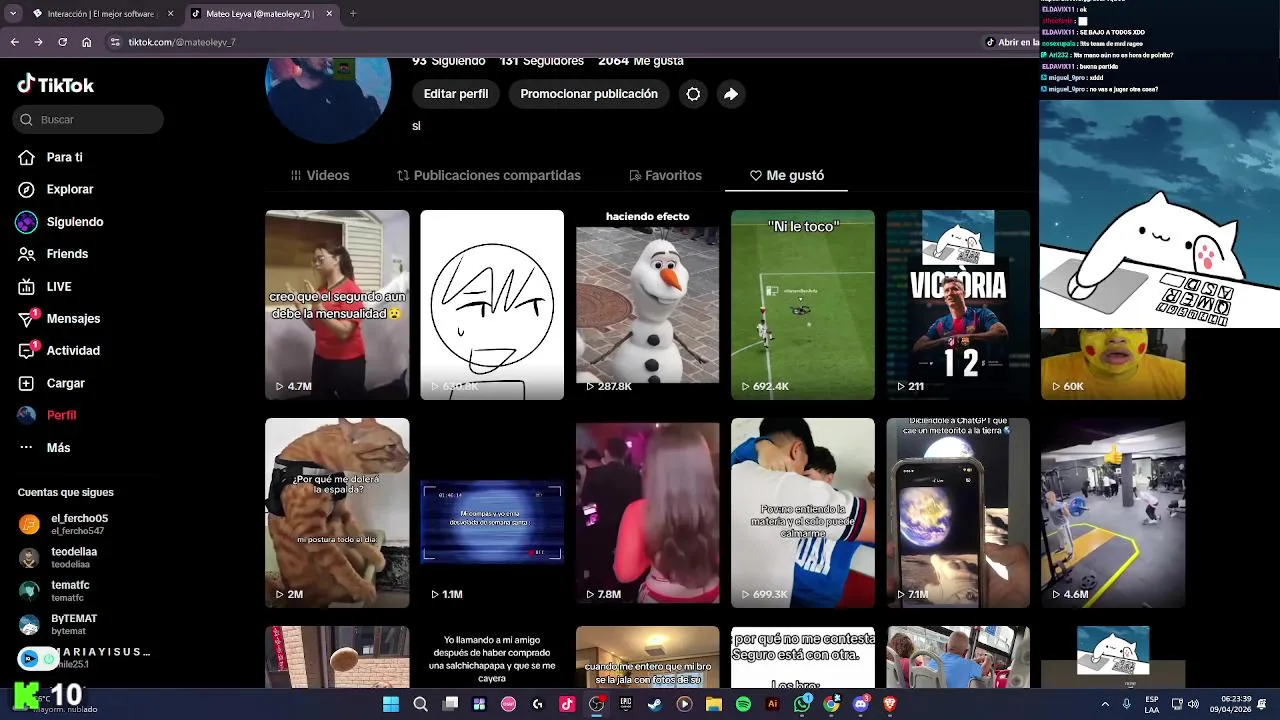Click the profile avatar picture
Image resolution: width=1280 pixels, height=720 pixels.
(x=328, y=100)
